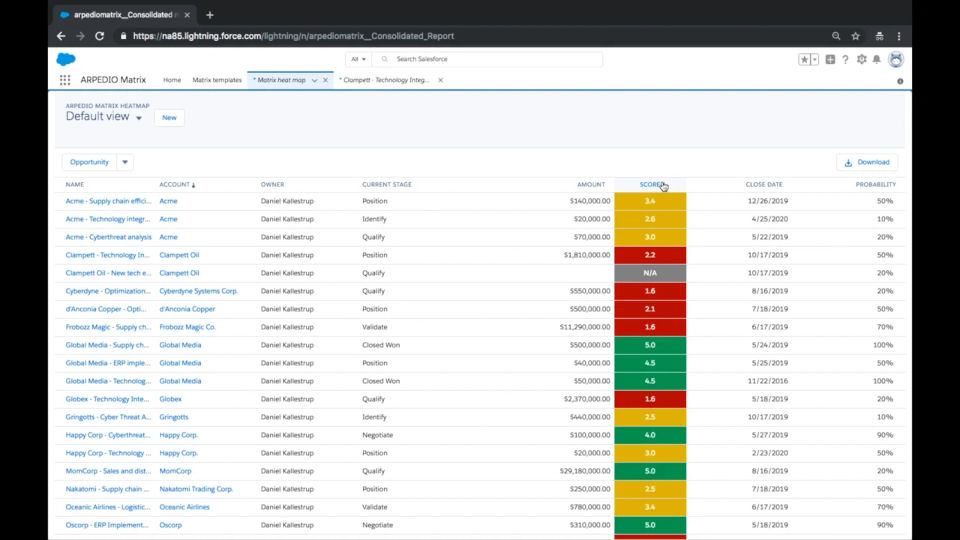
Task: Open the Oceanic Airlines account link
Action: (x=184, y=507)
